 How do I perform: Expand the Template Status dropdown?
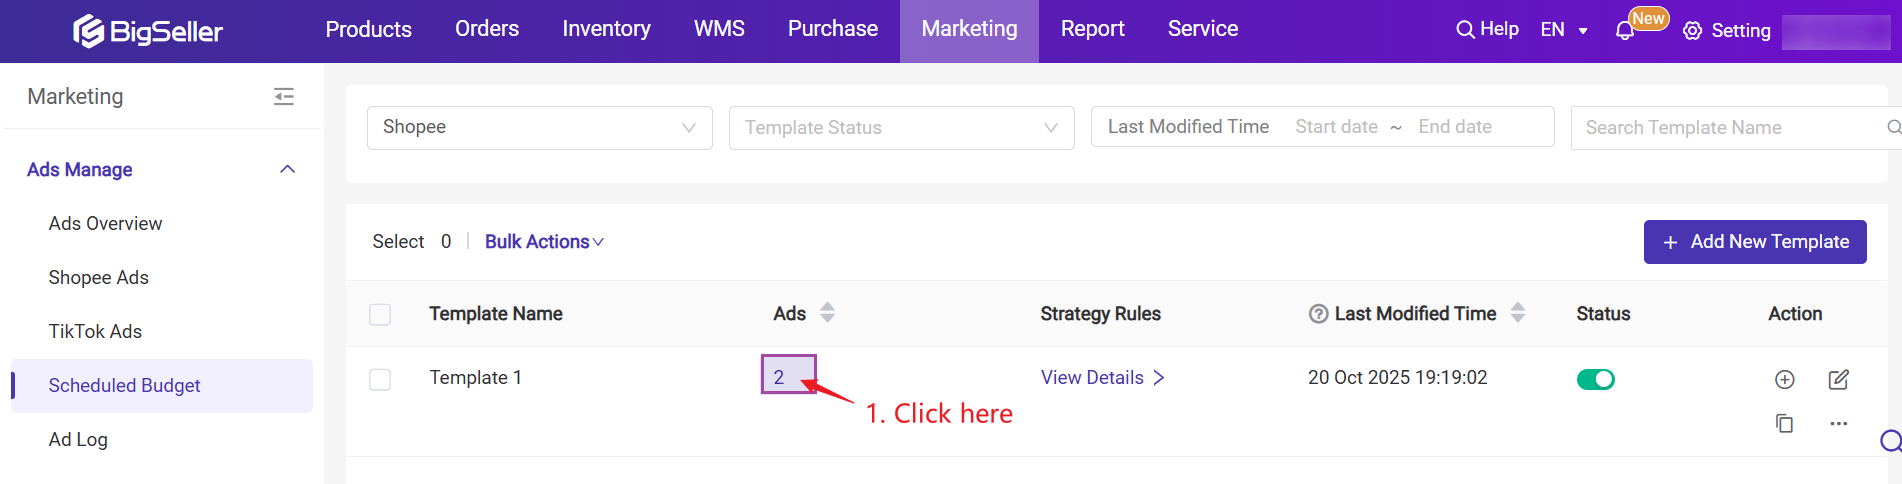coord(901,128)
